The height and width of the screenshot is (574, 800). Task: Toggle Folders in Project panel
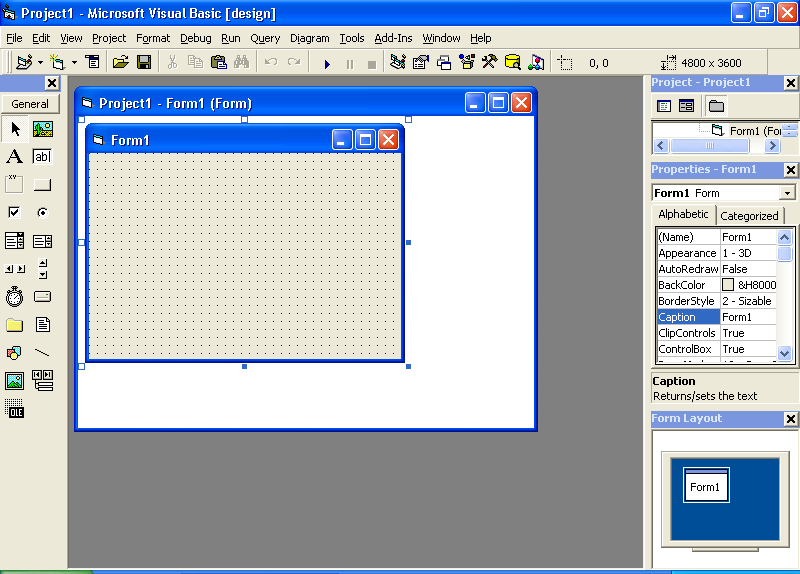716,106
